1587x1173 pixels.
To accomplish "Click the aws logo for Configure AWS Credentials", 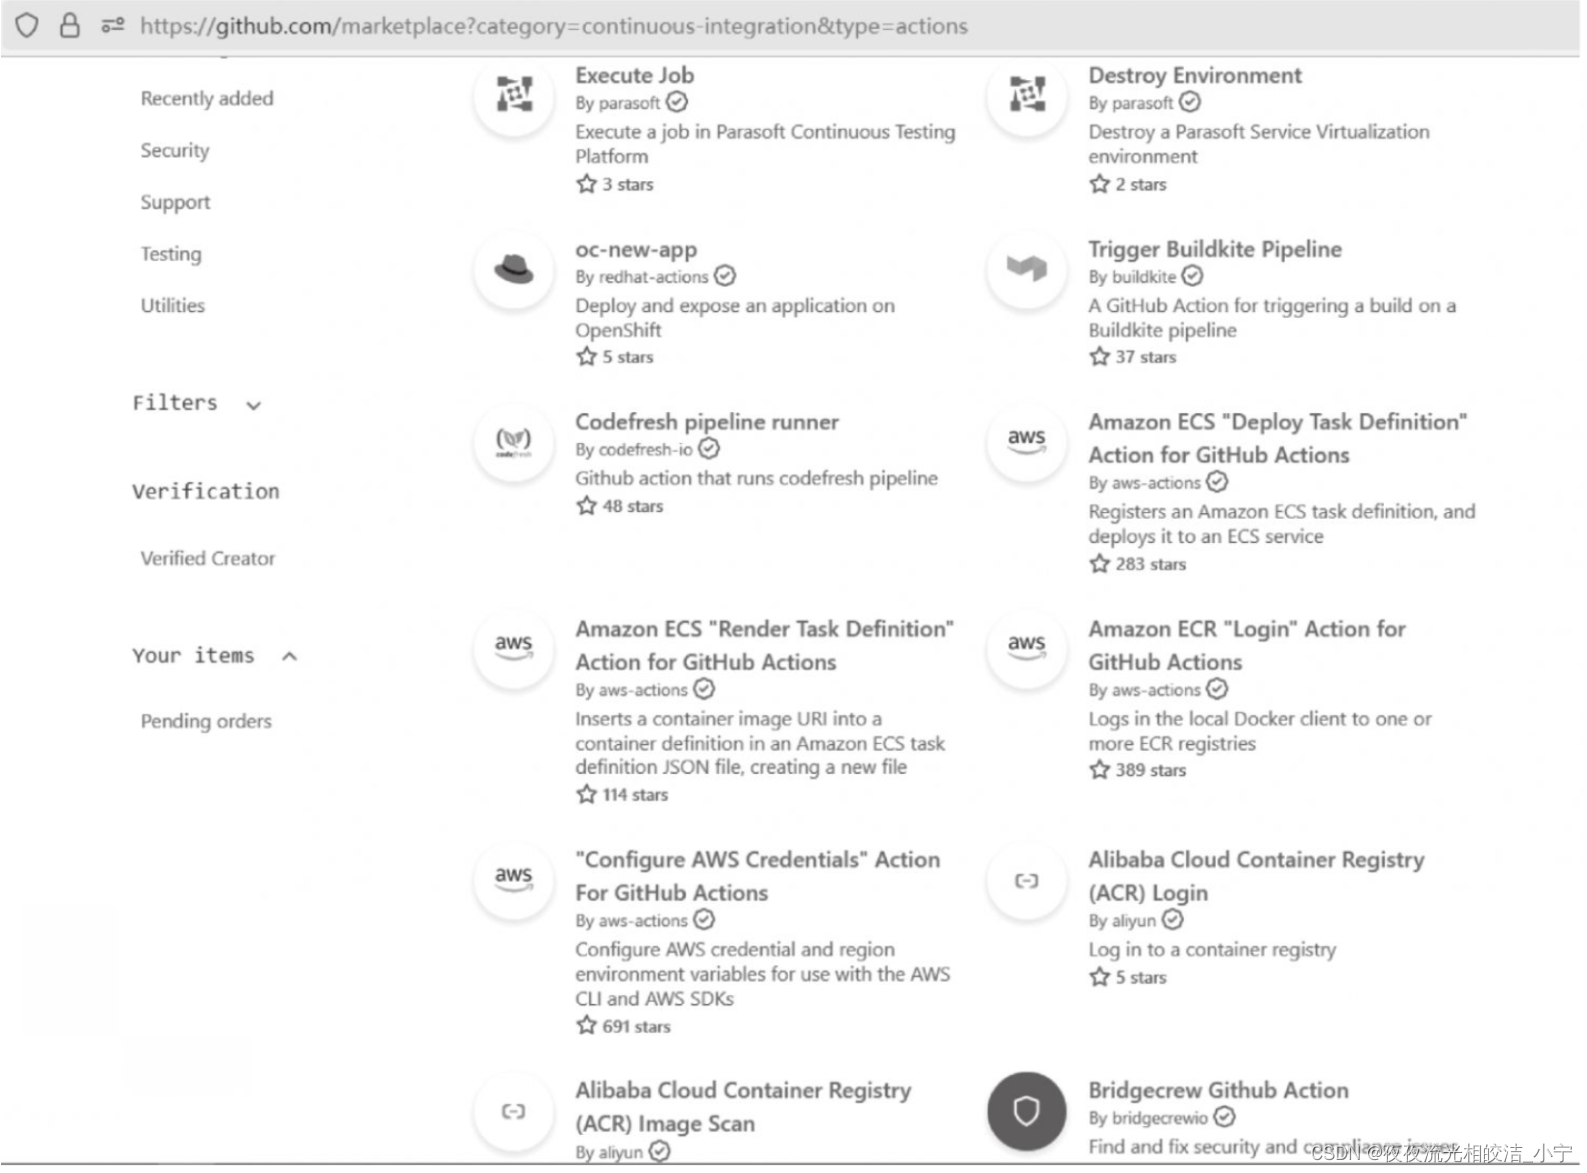I will (514, 879).
